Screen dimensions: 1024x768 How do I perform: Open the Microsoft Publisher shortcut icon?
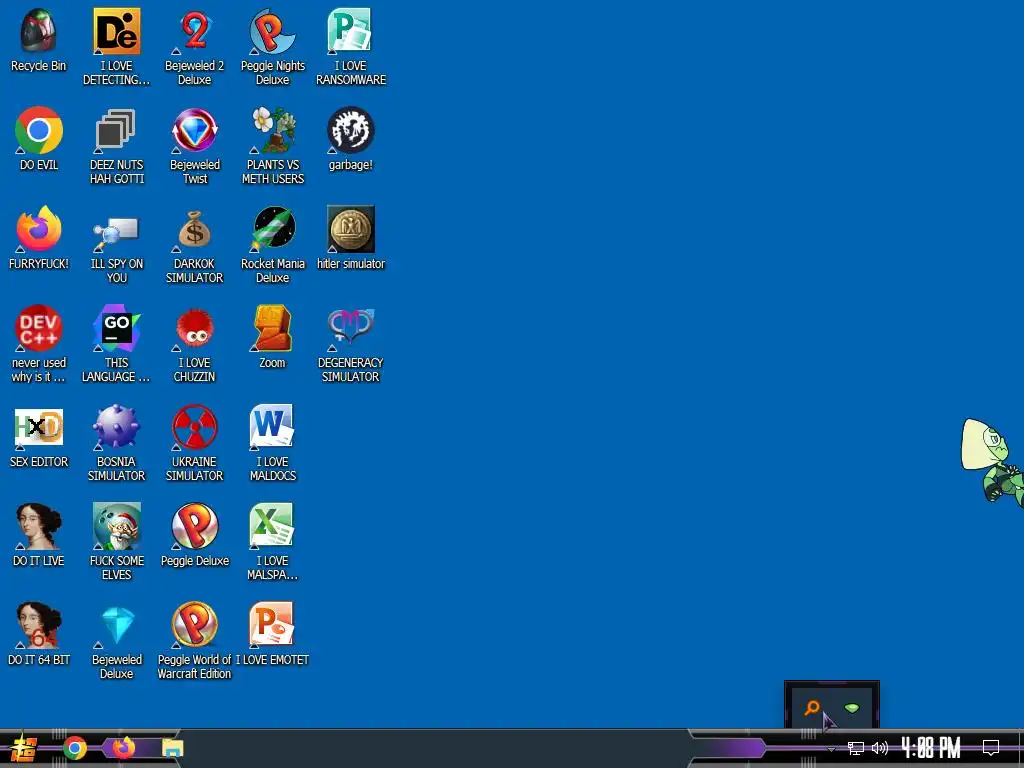351,31
